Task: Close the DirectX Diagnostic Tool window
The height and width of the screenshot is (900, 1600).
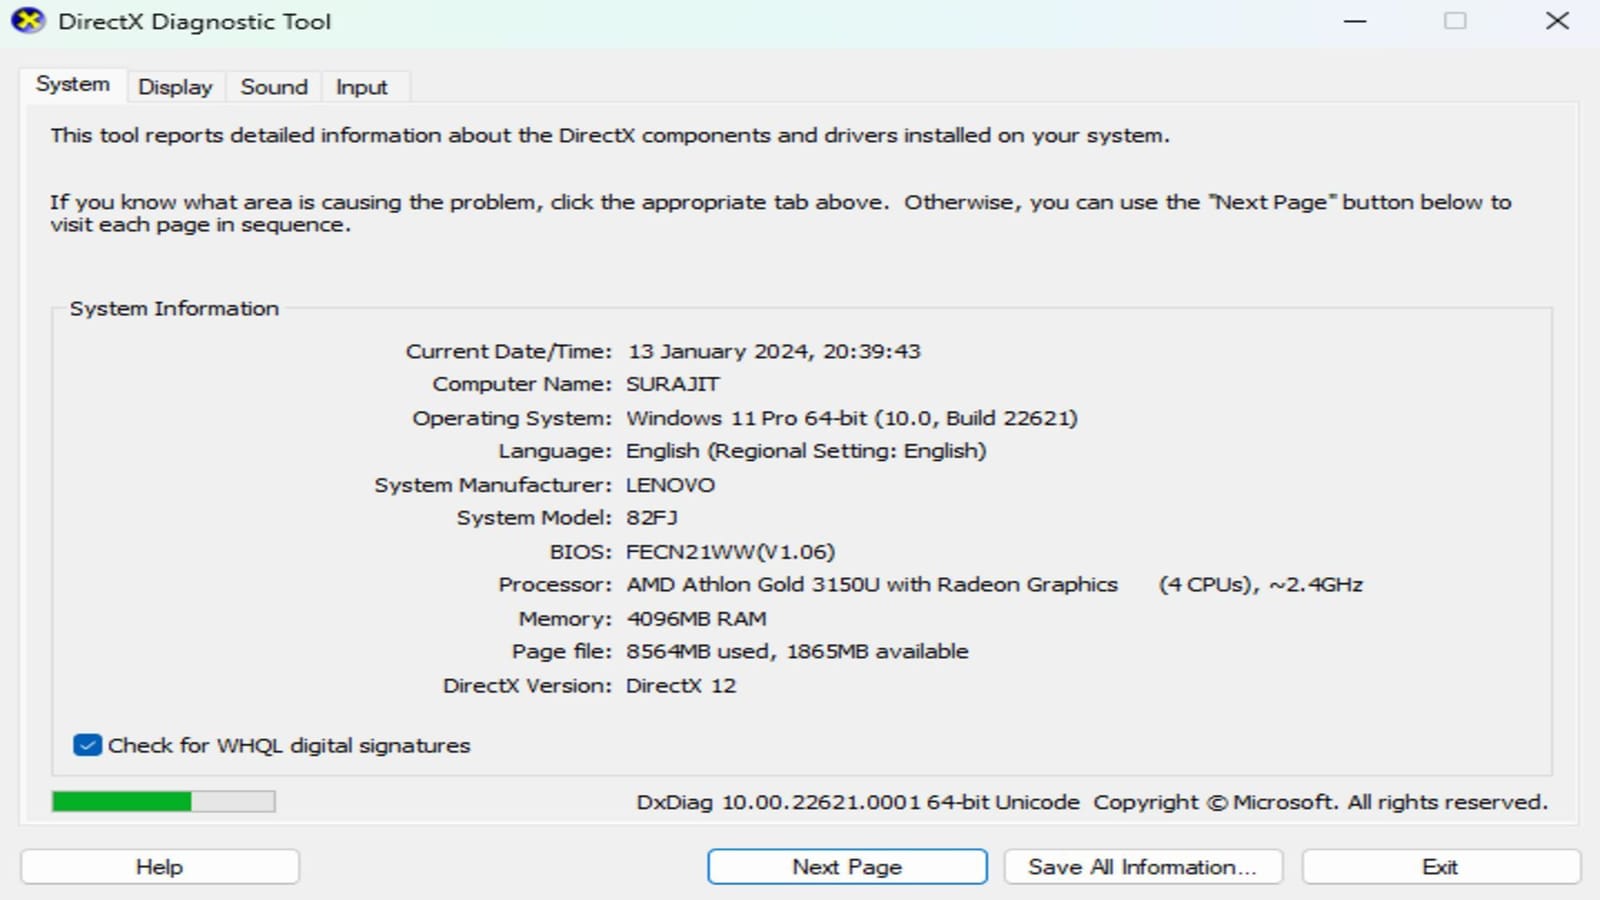Action: click(x=1557, y=21)
